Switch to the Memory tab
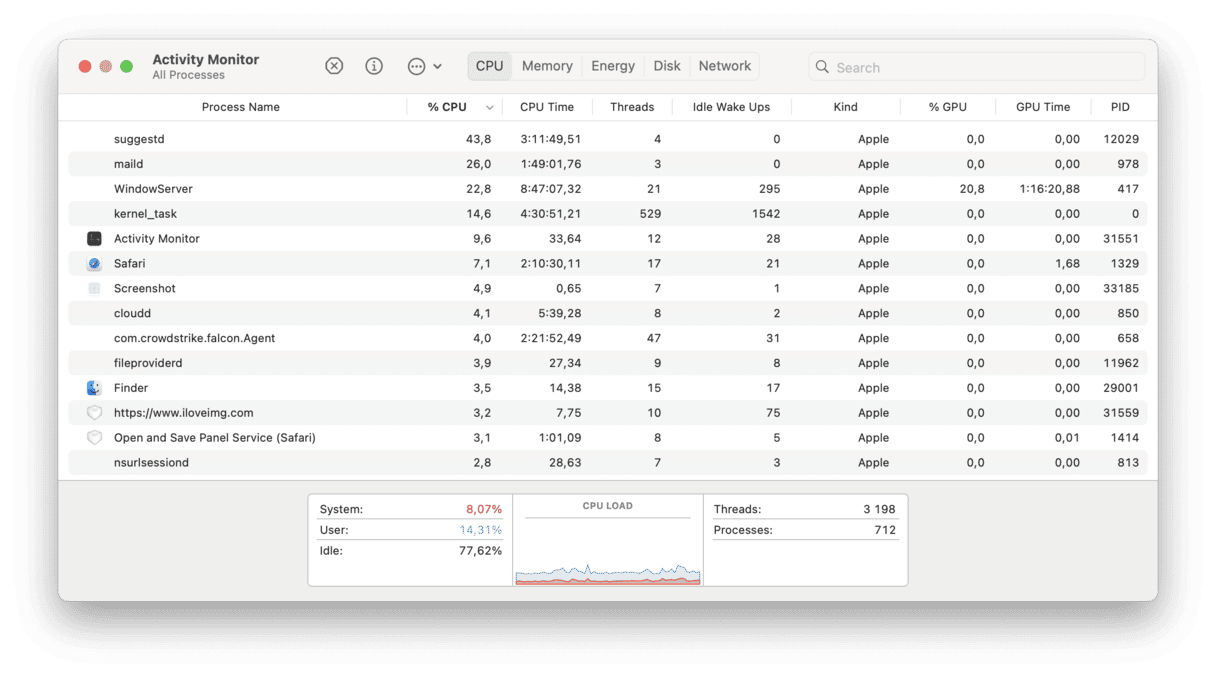 (x=547, y=66)
